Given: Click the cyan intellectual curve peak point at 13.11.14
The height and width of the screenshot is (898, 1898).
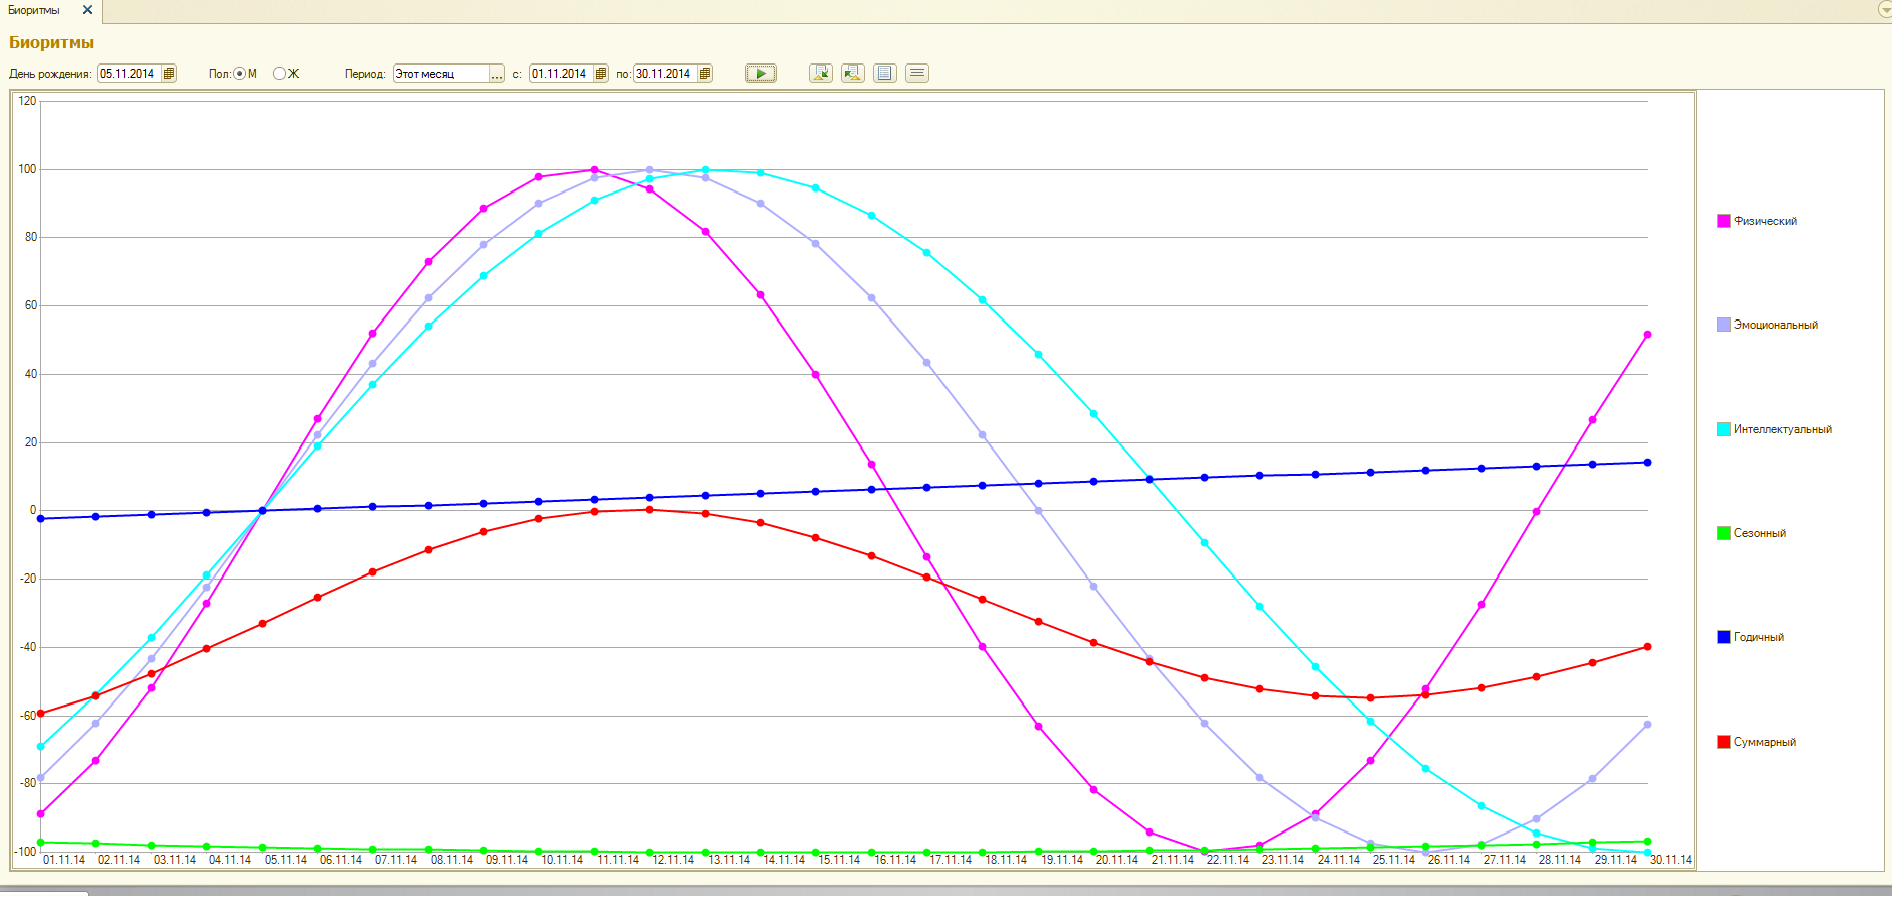Looking at the screenshot, I should (705, 170).
